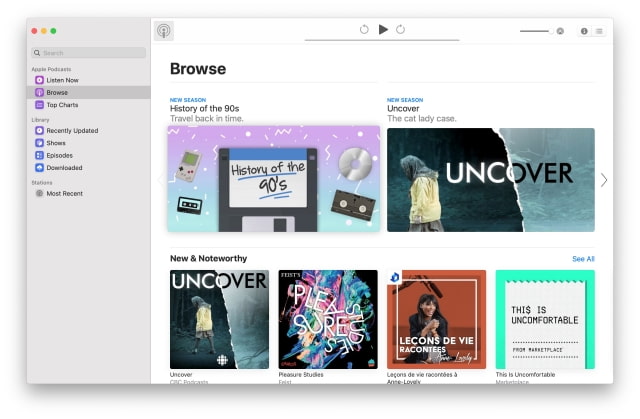Viewport: 640px width, 419px height.
Task: Click the Recently Updated sidebar icon
Action: tap(39, 131)
